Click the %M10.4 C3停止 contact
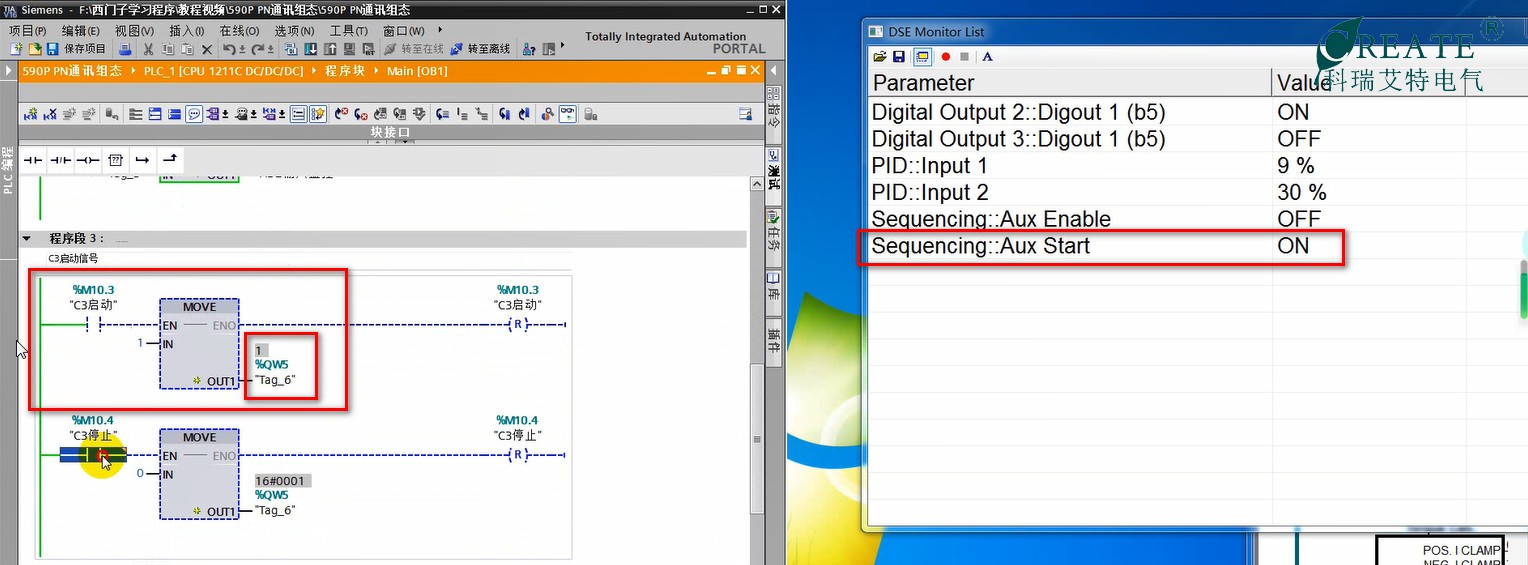 [93, 456]
